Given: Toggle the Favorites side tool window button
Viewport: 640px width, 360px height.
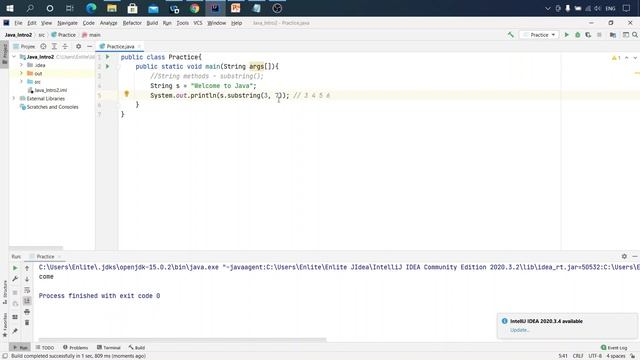Looking at the screenshot, I should pos(4,325).
